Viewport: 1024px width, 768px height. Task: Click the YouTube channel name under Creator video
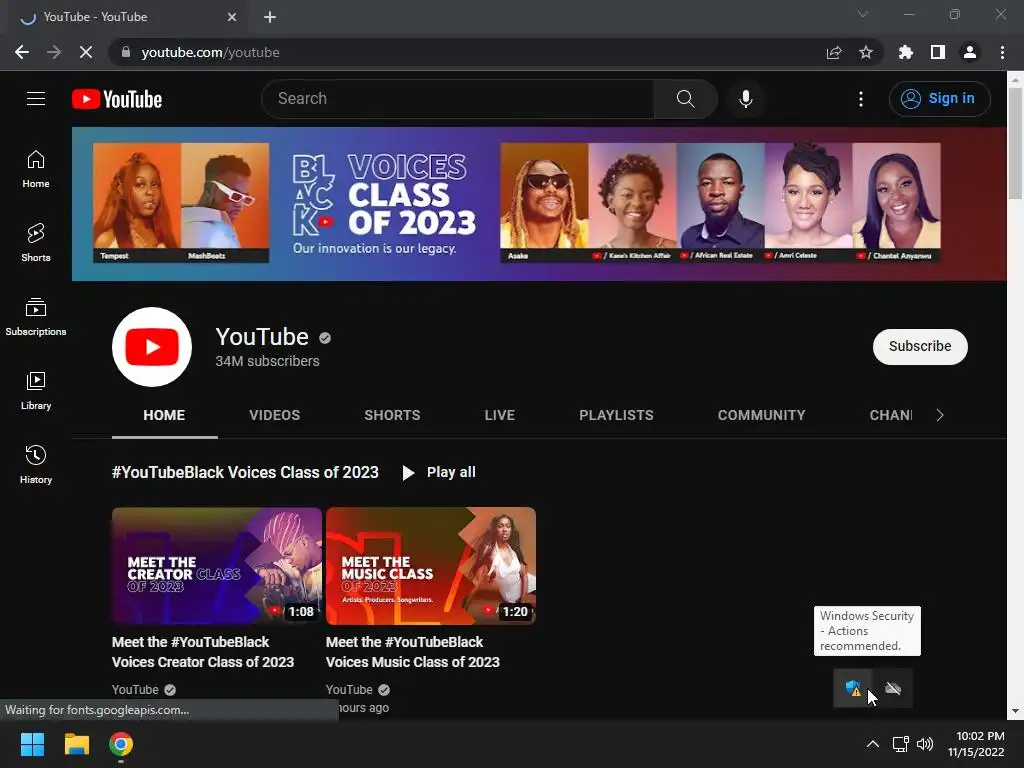tap(135, 690)
